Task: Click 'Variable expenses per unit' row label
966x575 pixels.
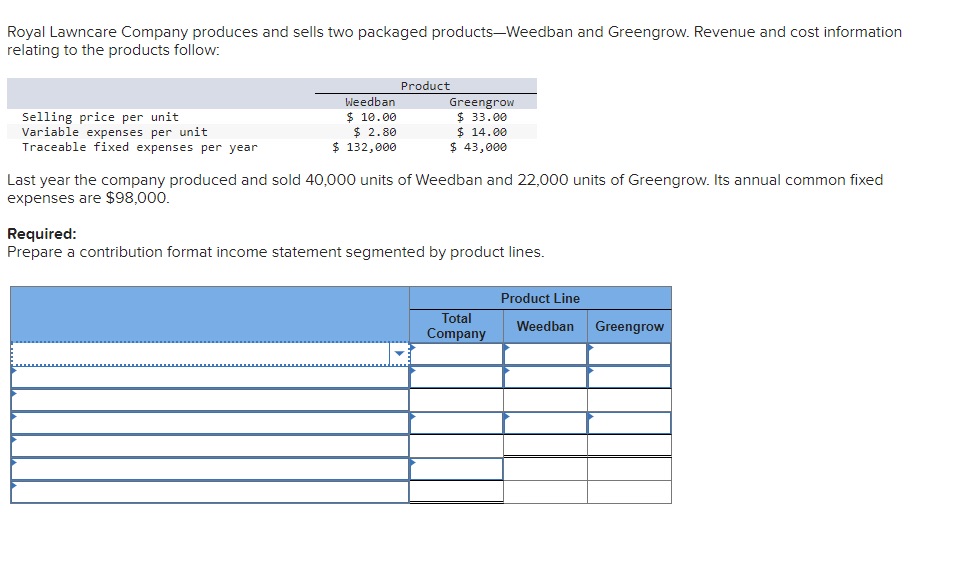Action: tap(115, 132)
